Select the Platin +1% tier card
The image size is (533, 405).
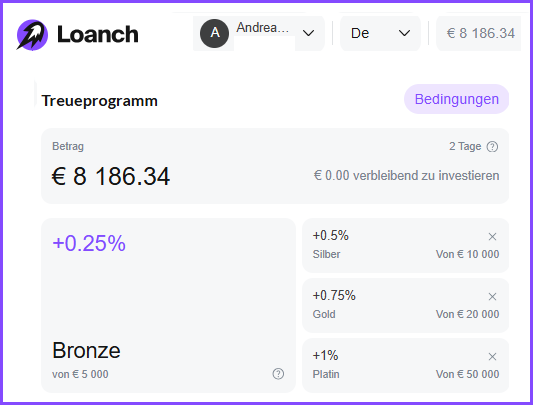[406, 365]
